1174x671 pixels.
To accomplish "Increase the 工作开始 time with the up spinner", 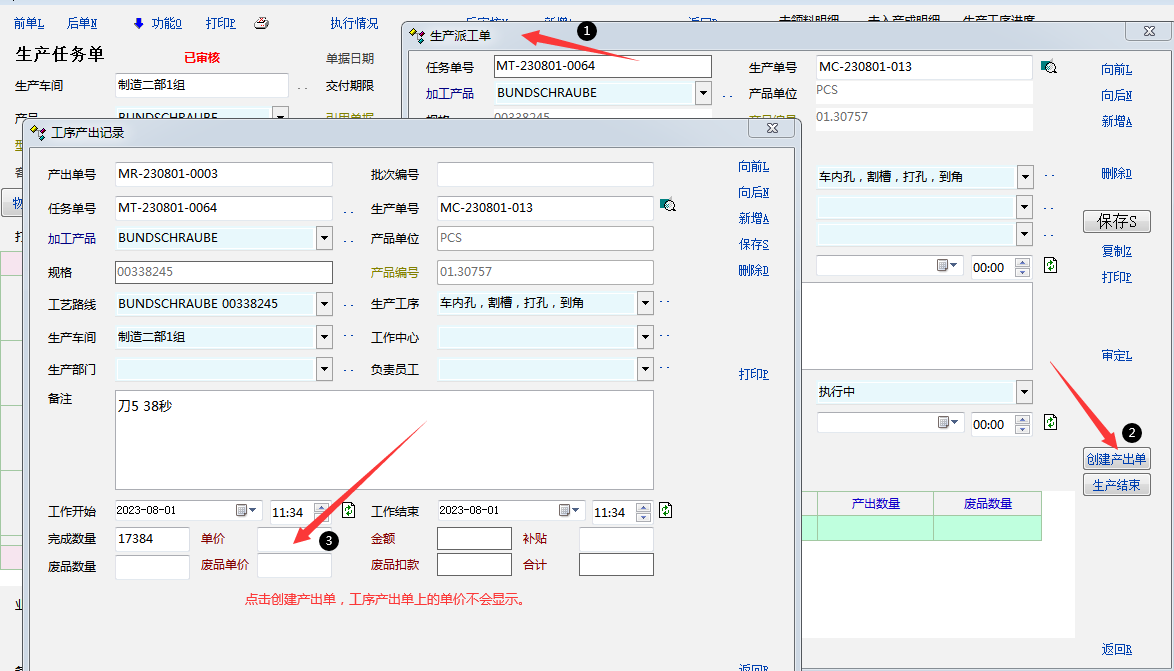I will pos(322,506).
